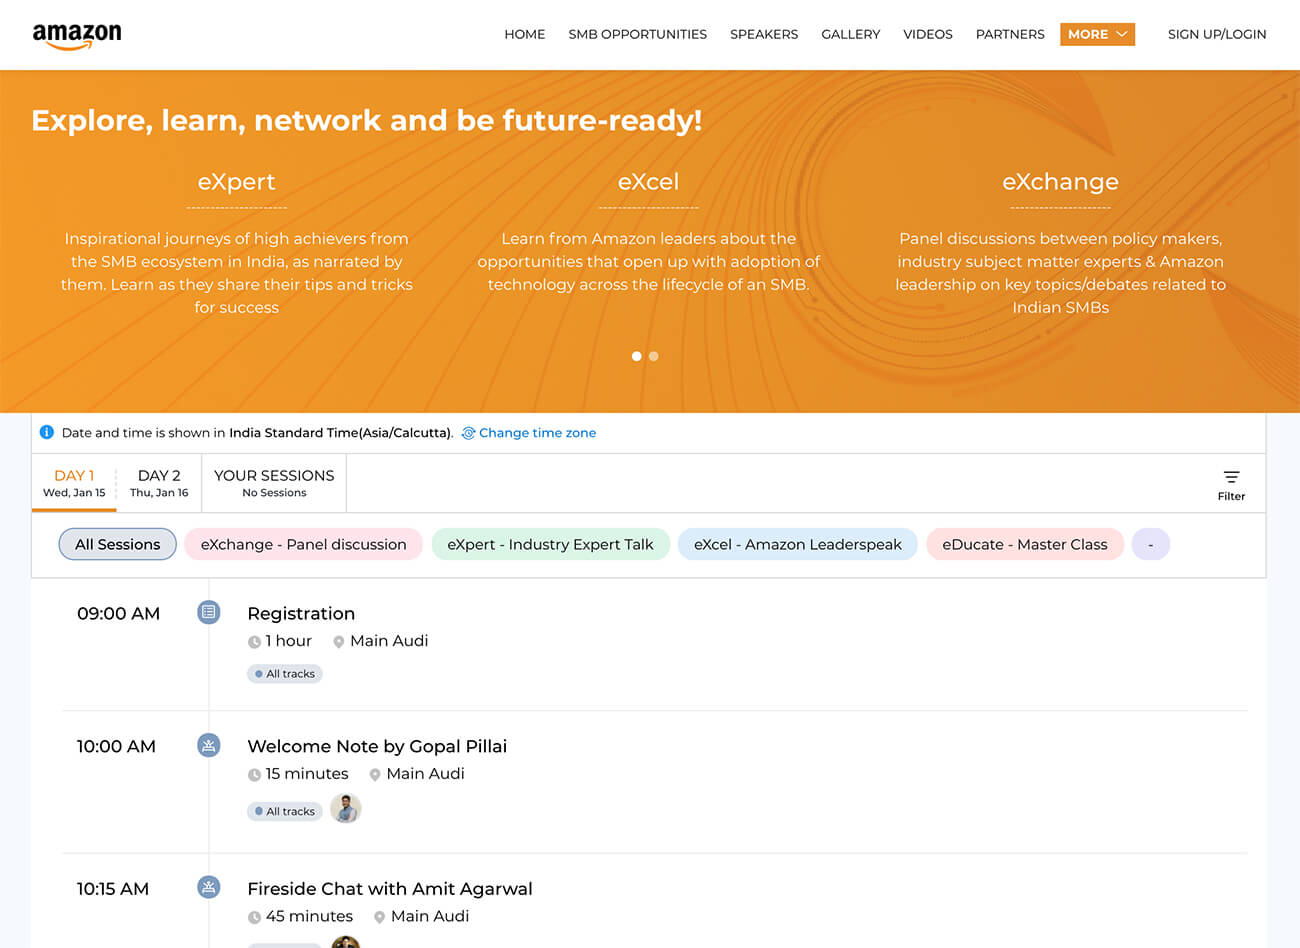Image resolution: width=1300 pixels, height=948 pixels.
Task: Click the Registration session list icon
Action: tap(208, 612)
